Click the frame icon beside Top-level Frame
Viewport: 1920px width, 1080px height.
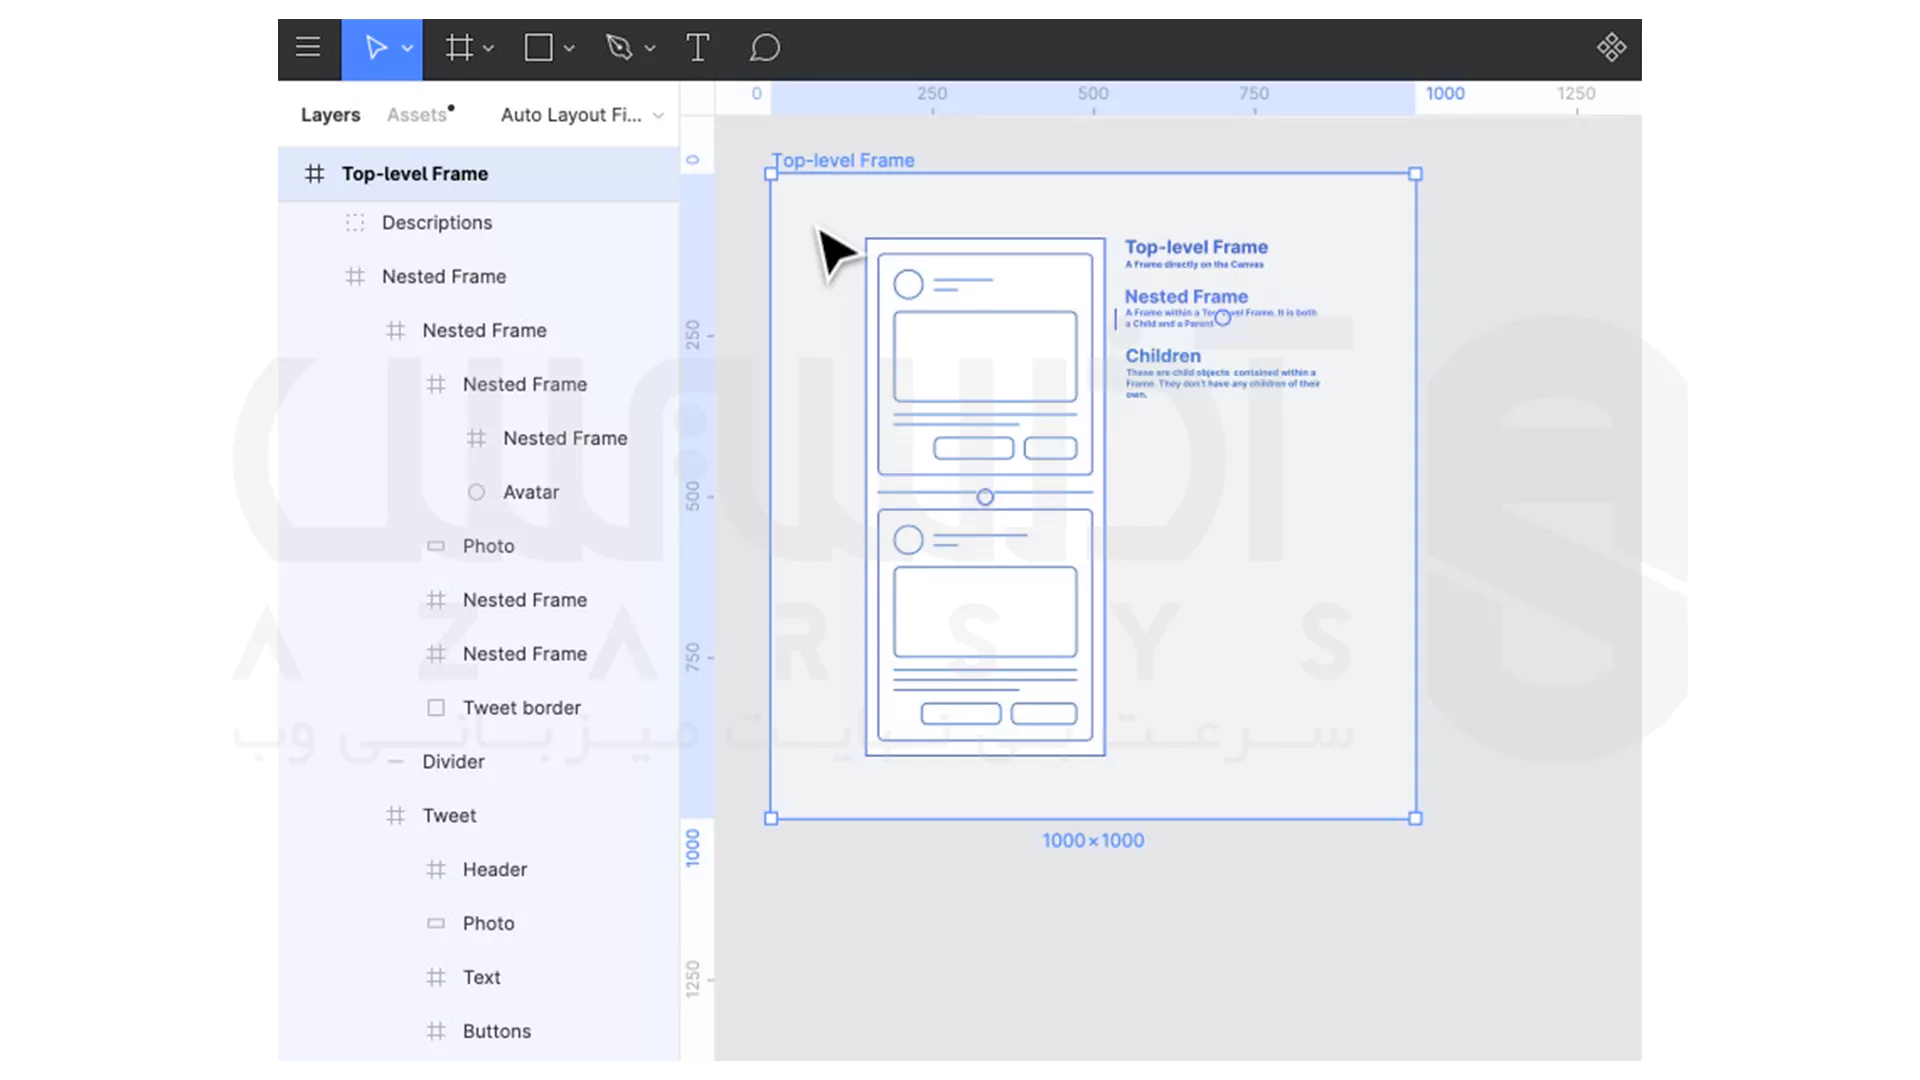tap(314, 174)
